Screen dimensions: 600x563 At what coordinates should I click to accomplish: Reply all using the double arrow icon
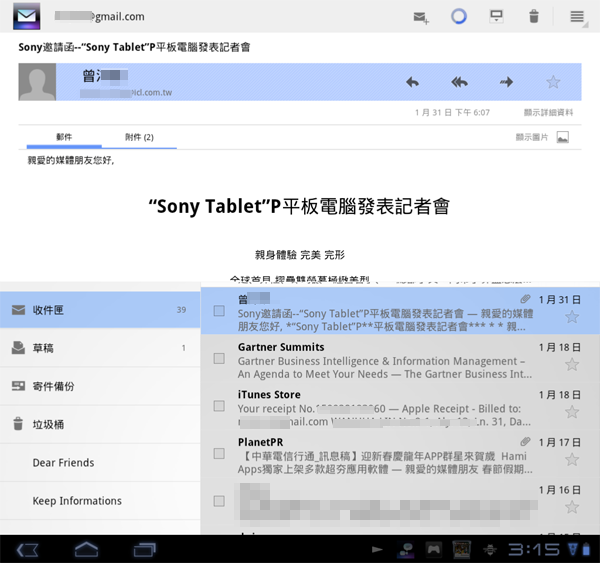coord(459,82)
